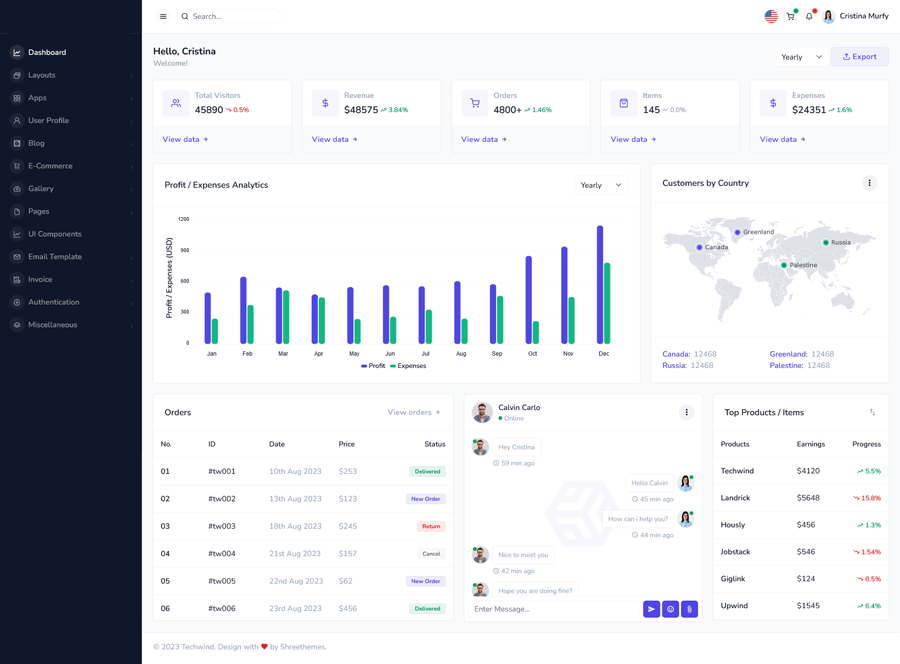This screenshot has height=664, width=900.
Task: Open the shopping cart icon in header
Action: (790, 16)
